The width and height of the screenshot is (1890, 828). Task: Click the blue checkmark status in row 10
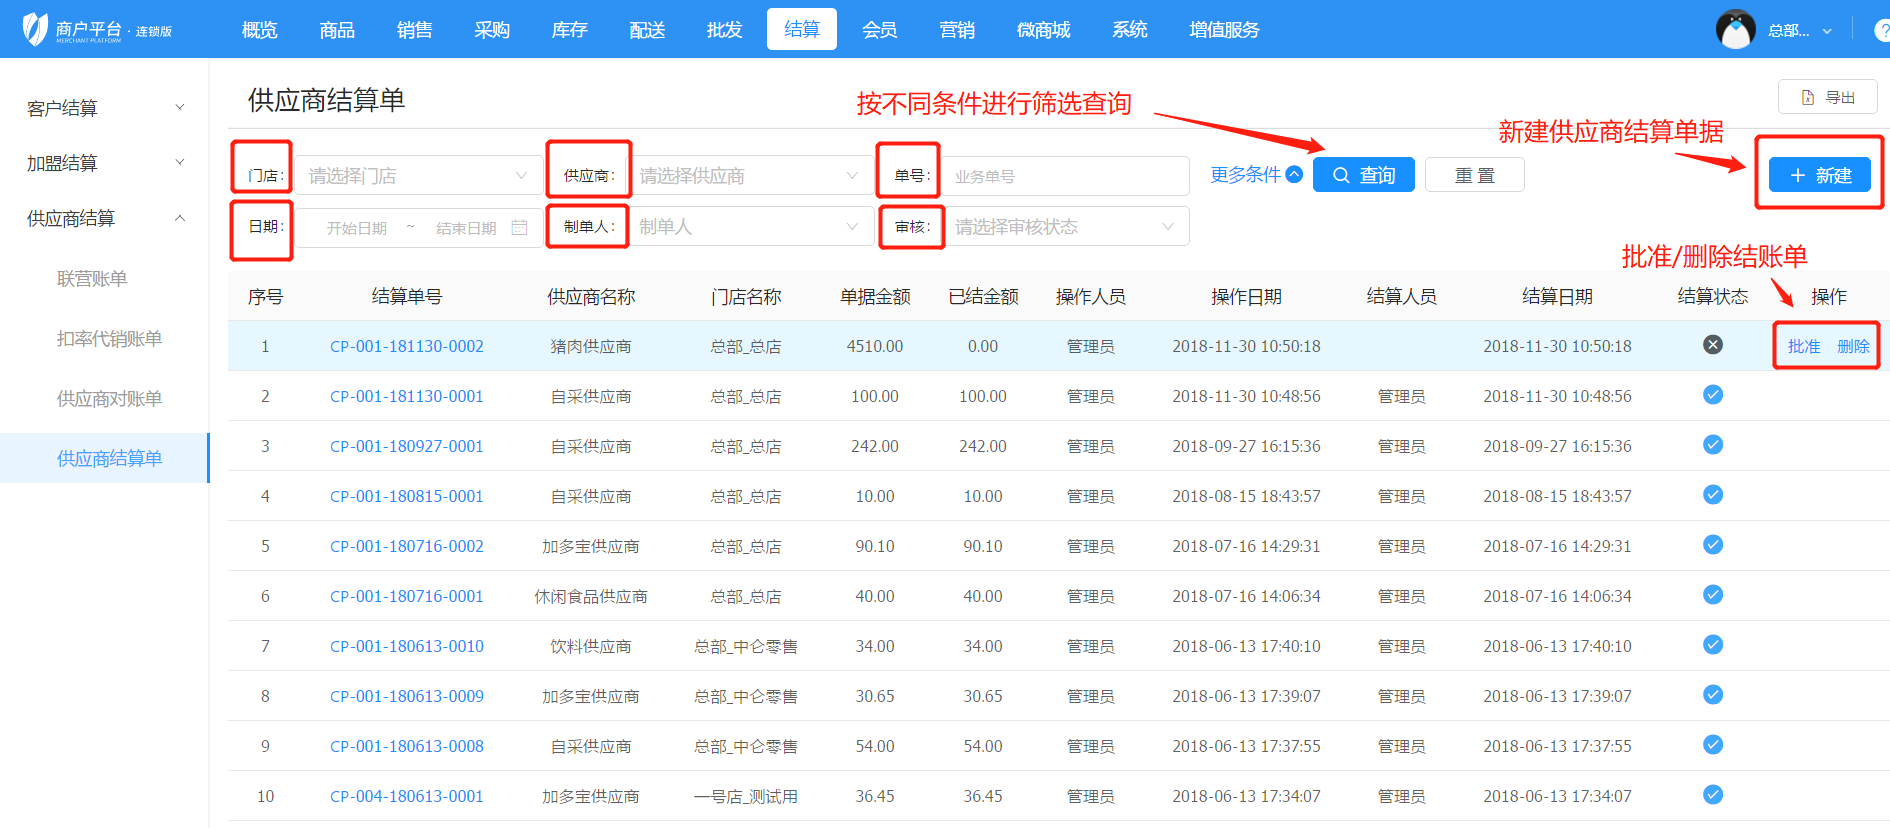click(x=1712, y=795)
